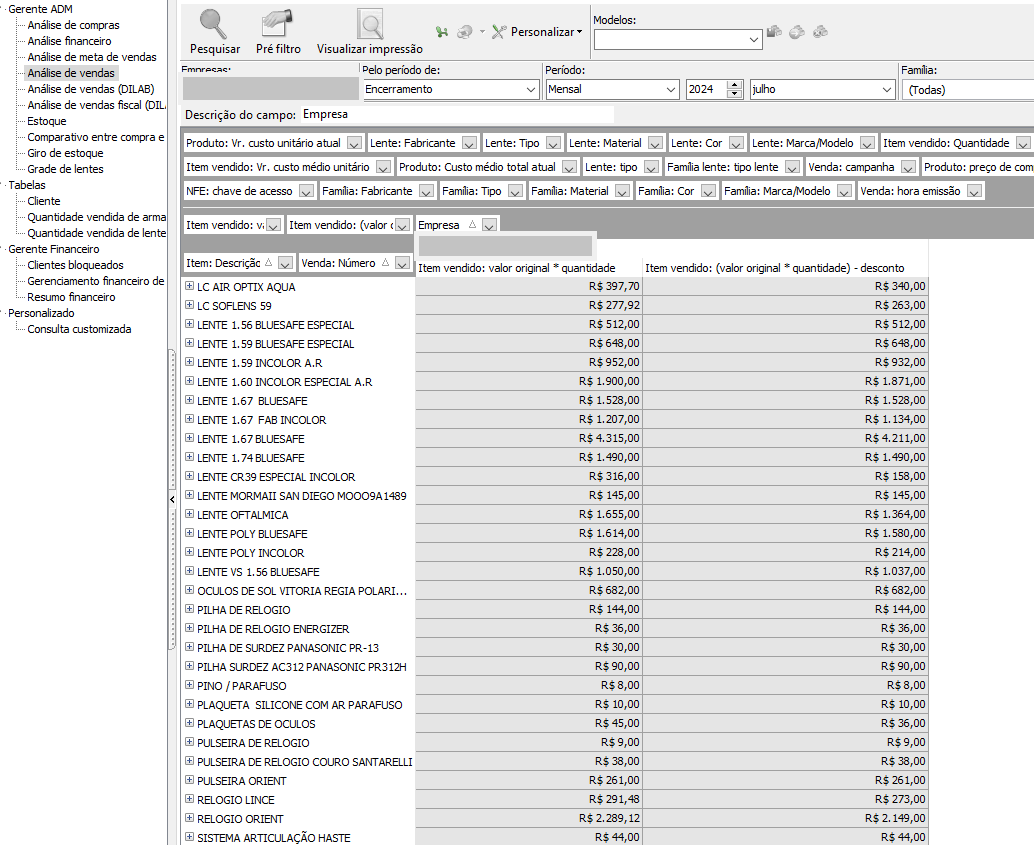
Task: Open the Modelos combo box
Action: click(678, 40)
